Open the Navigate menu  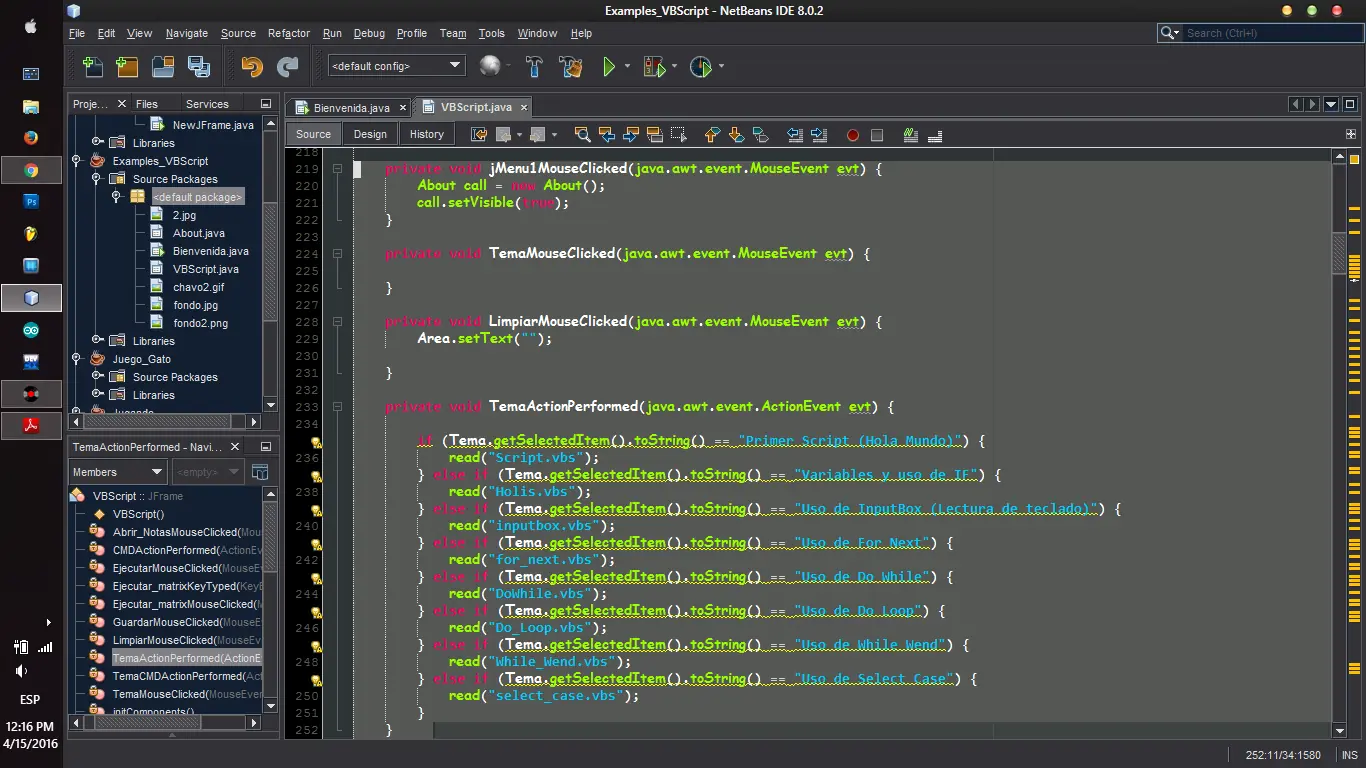click(187, 33)
